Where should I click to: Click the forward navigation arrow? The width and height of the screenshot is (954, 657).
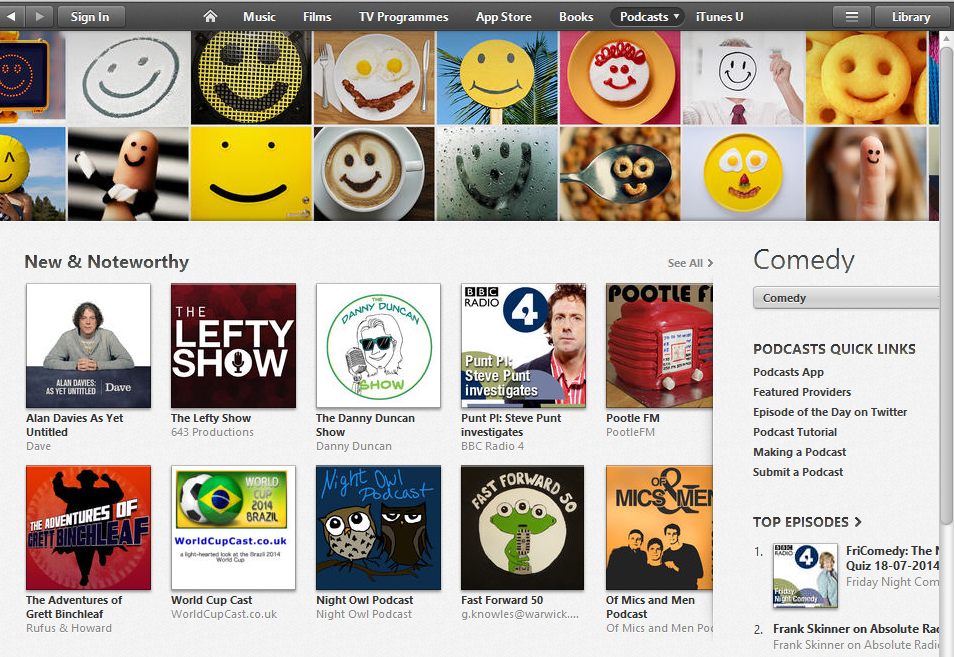pyautogui.click(x=40, y=16)
